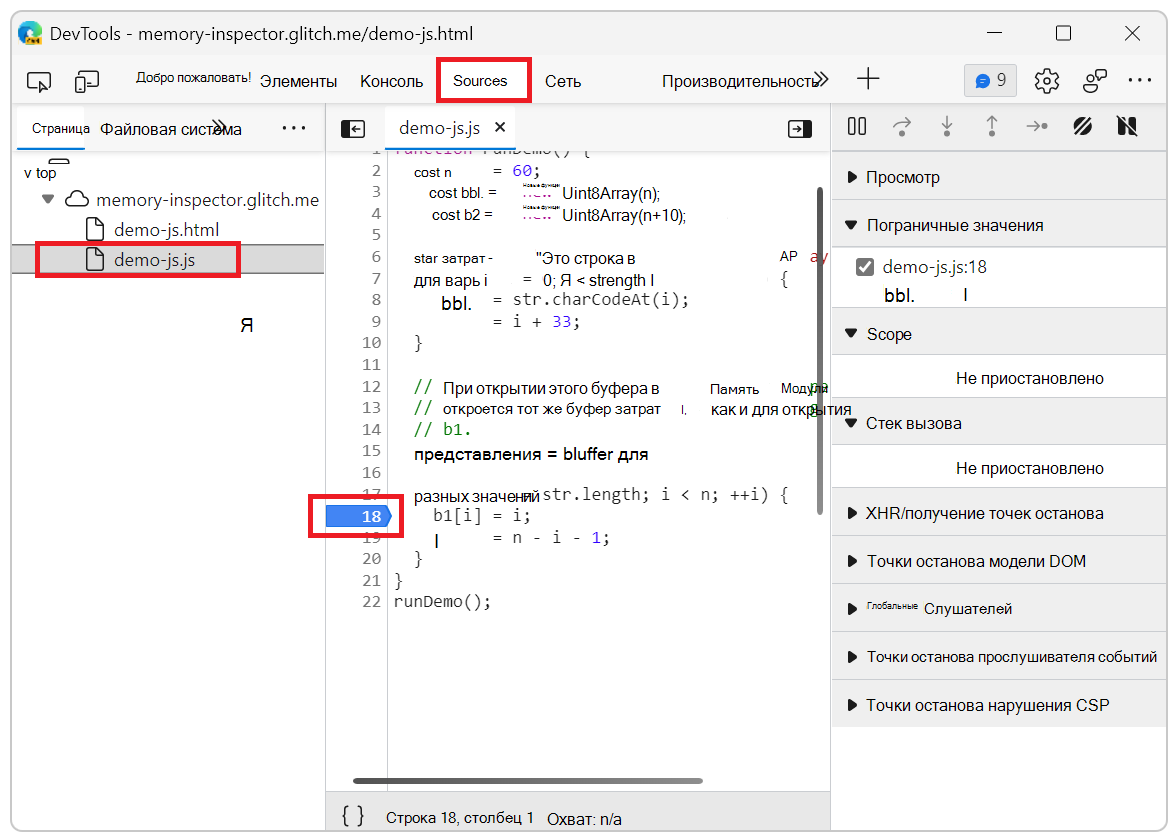
Task: Click the Step out of current function icon
Action: tap(990, 126)
